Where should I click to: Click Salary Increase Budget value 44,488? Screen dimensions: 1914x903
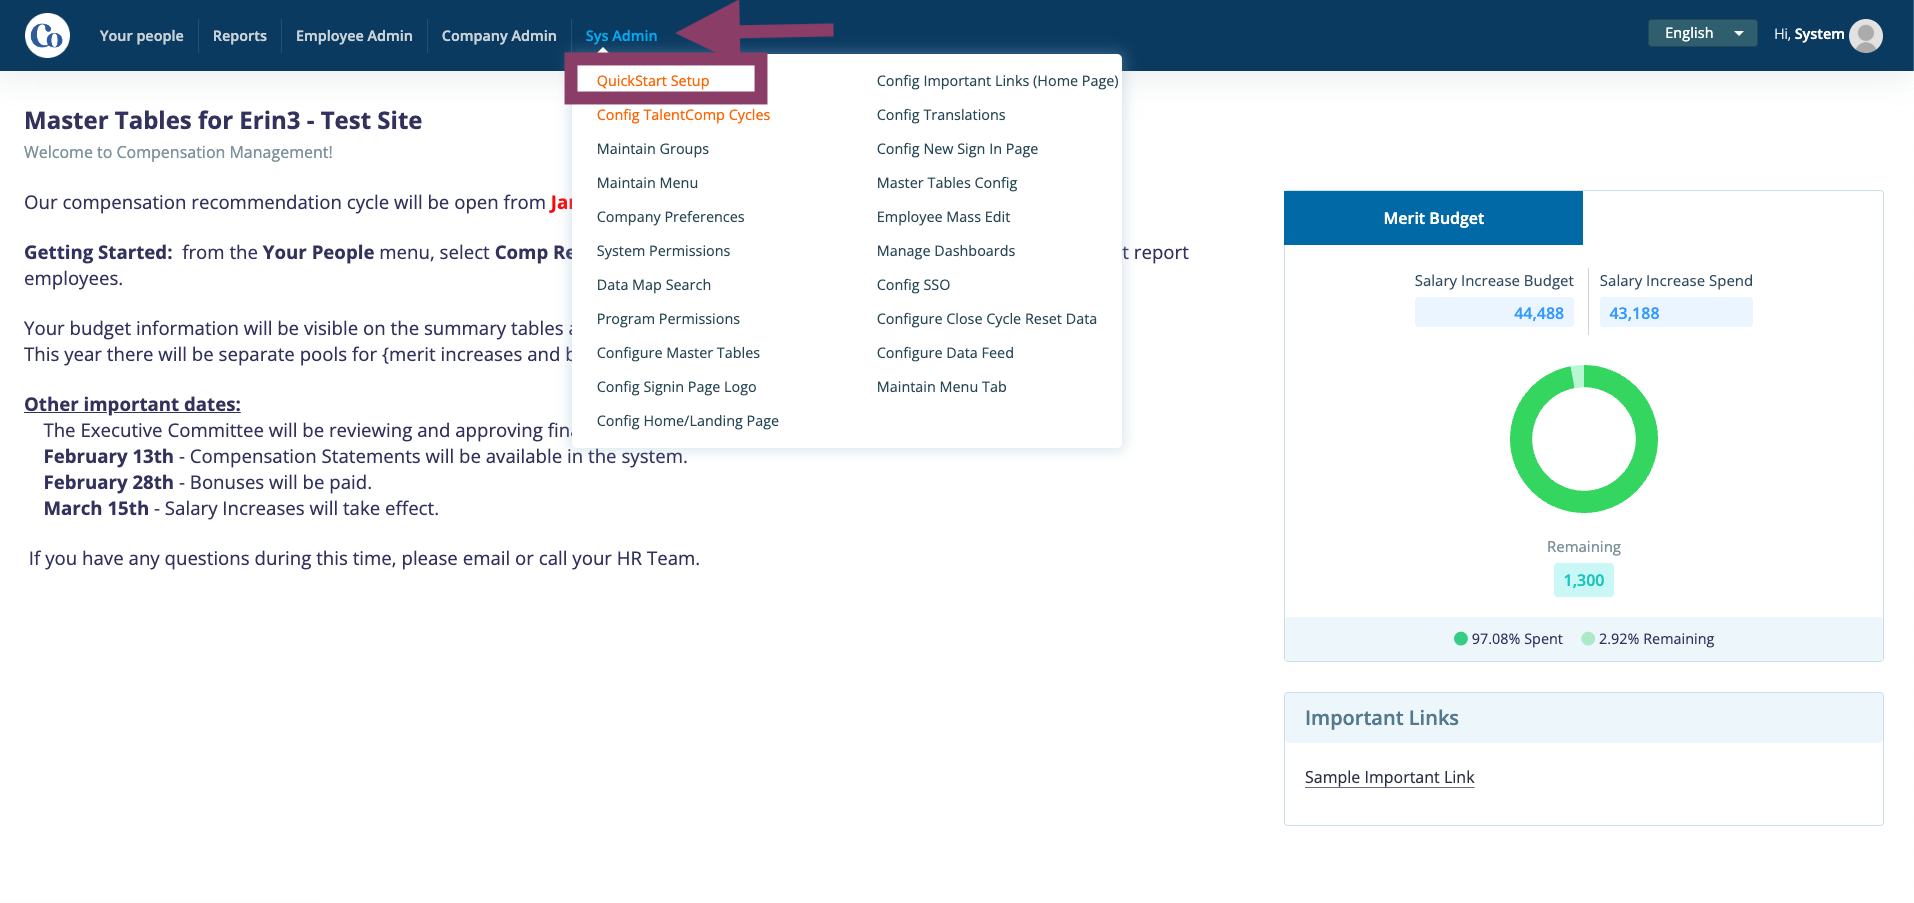pos(1494,313)
